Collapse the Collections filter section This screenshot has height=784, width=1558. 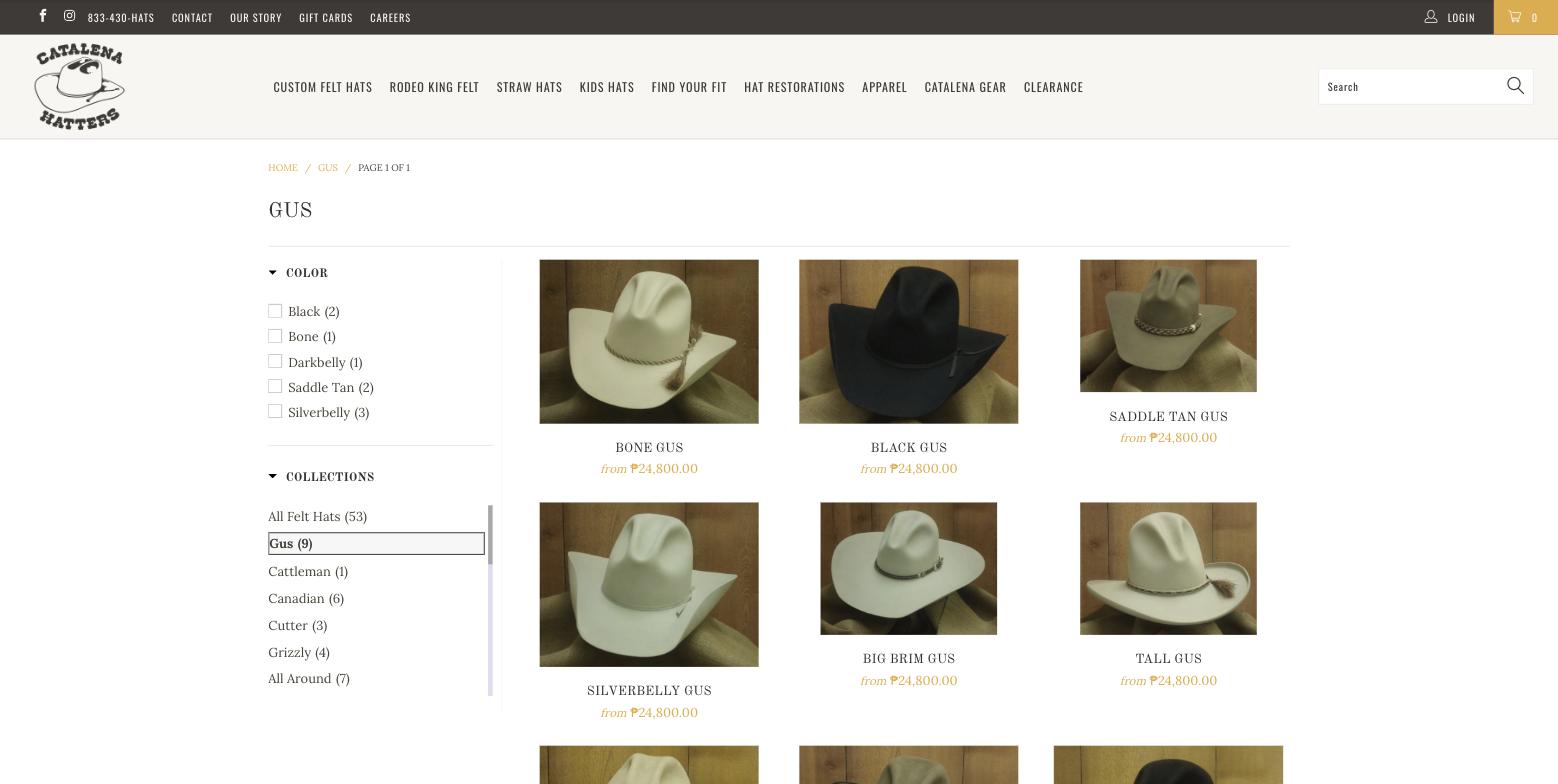pos(321,477)
